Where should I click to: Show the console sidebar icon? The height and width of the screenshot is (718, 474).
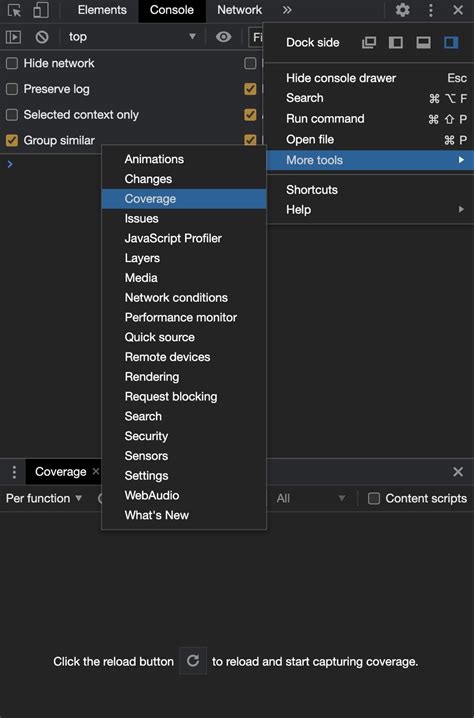[13, 37]
